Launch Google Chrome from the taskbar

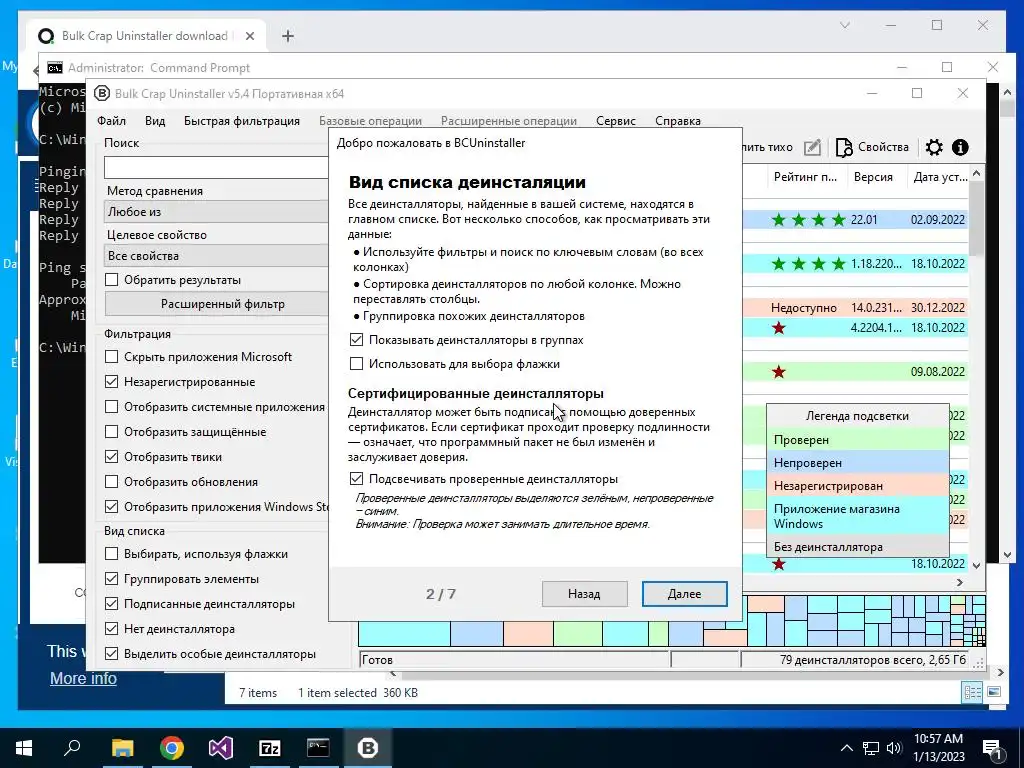[x=172, y=748]
